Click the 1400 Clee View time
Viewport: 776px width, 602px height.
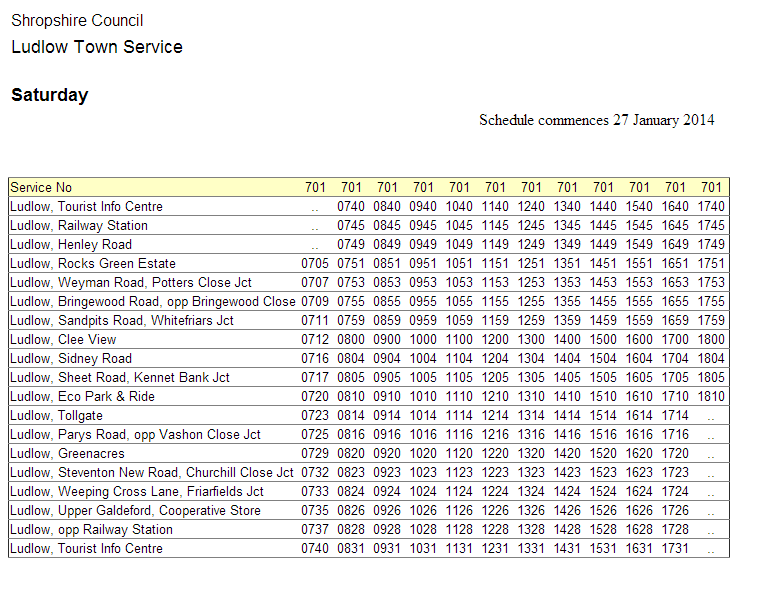pos(567,340)
